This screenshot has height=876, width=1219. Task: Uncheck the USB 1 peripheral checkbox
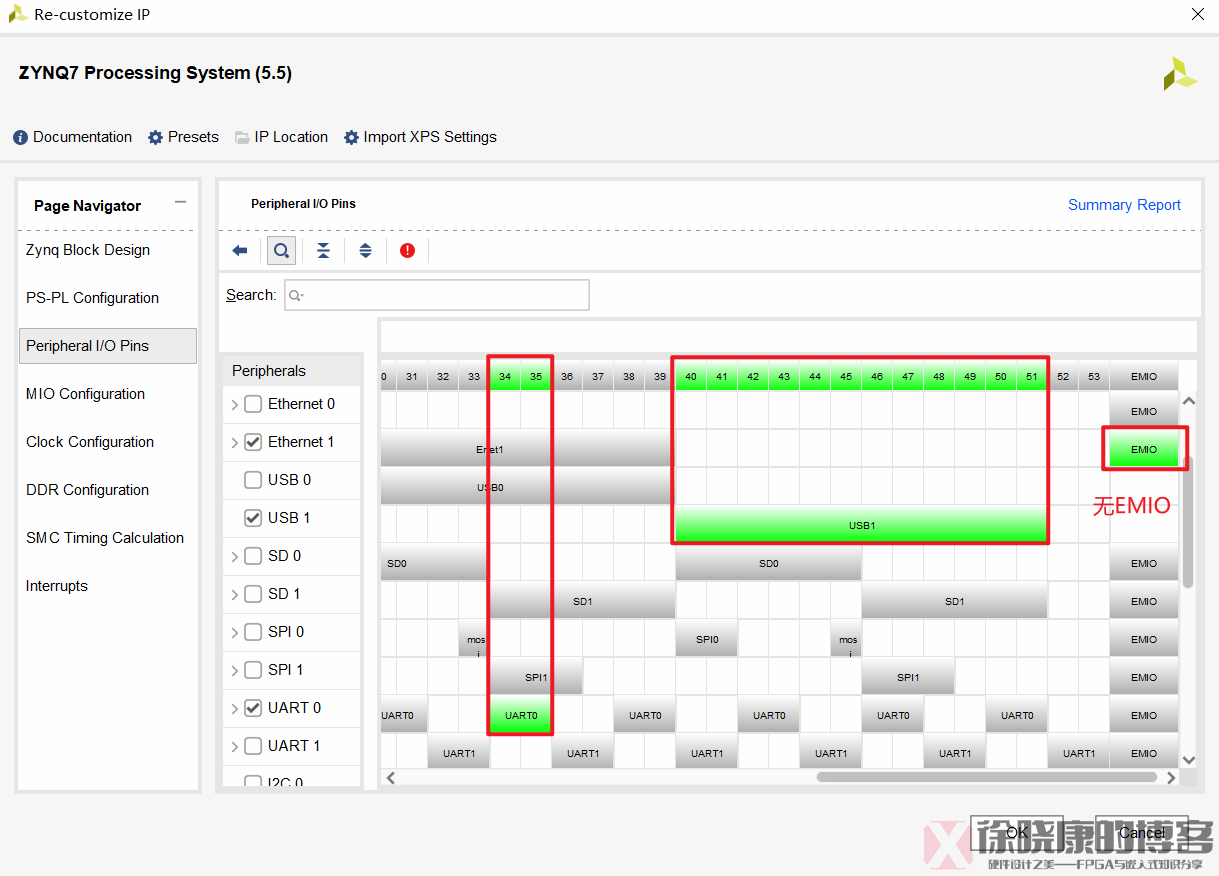[253, 518]
